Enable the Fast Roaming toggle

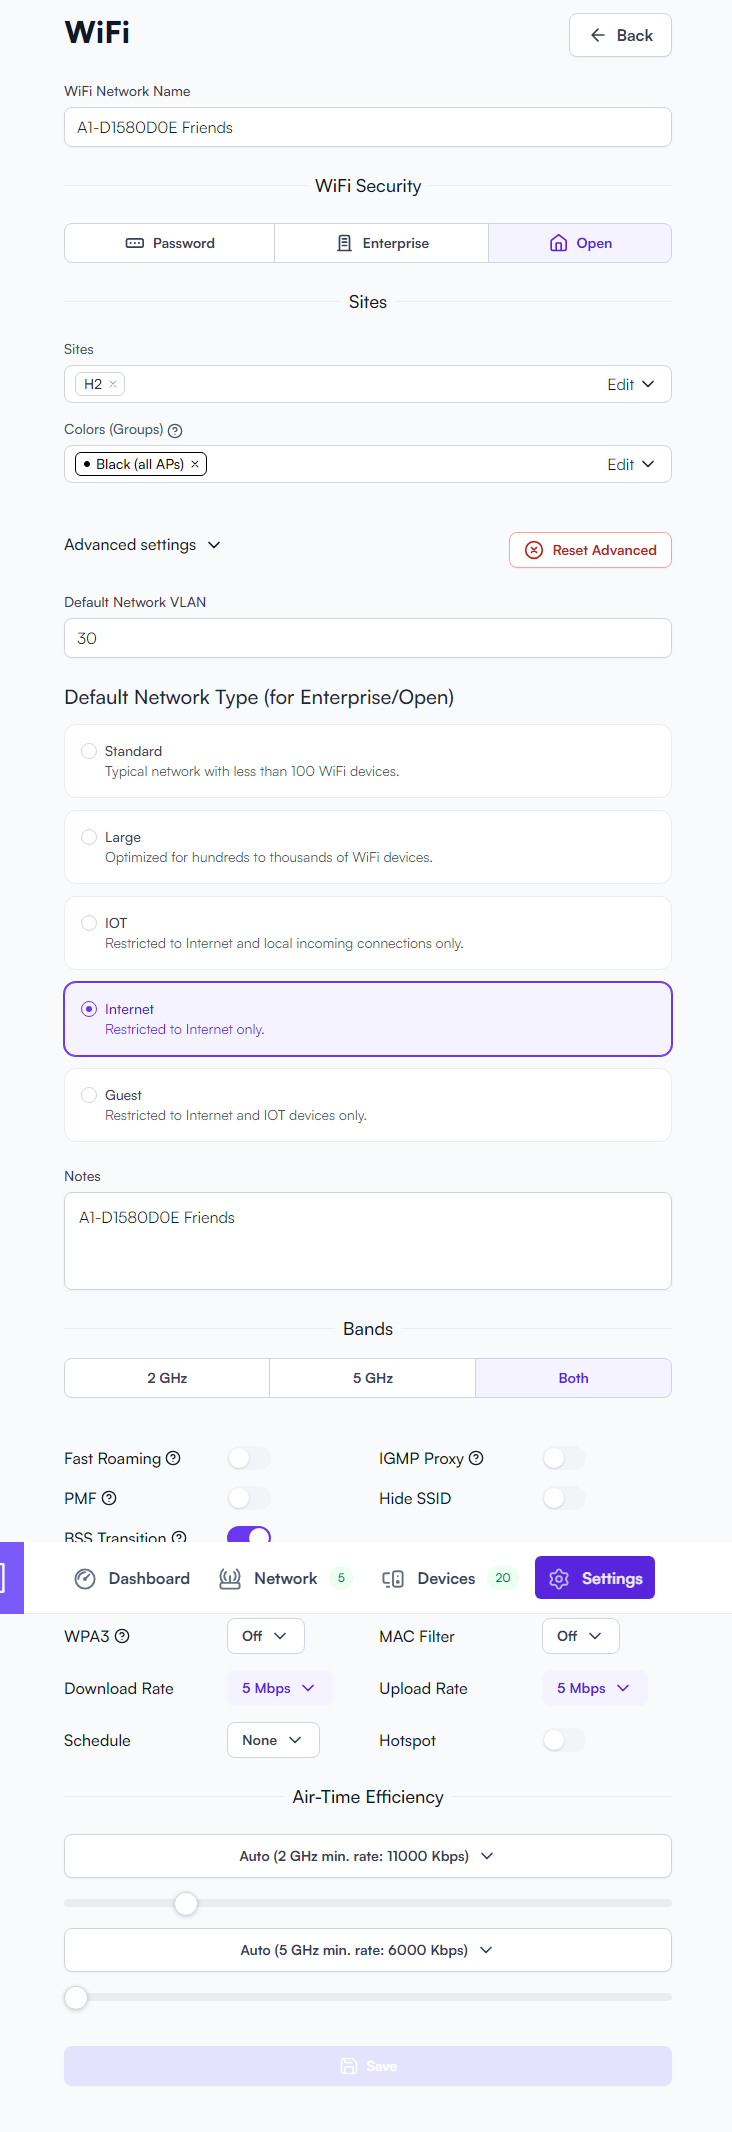point(249,1458)
